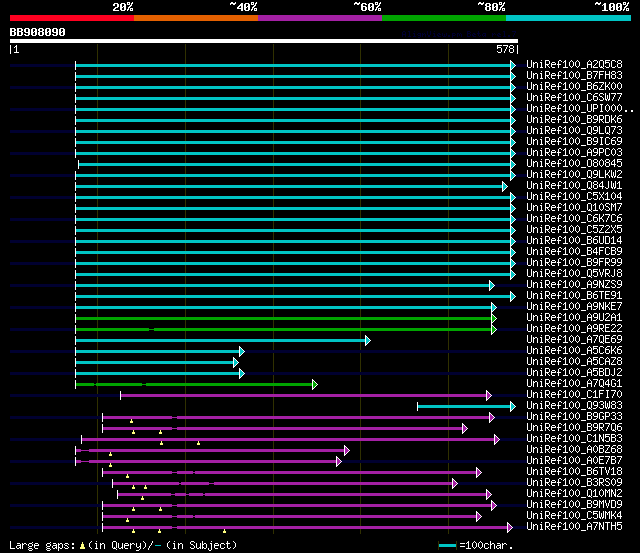Open the UniRef100_Q9LQ73 hit label
The width and height of the screenshot is (640, 553).
coord(574,131)
